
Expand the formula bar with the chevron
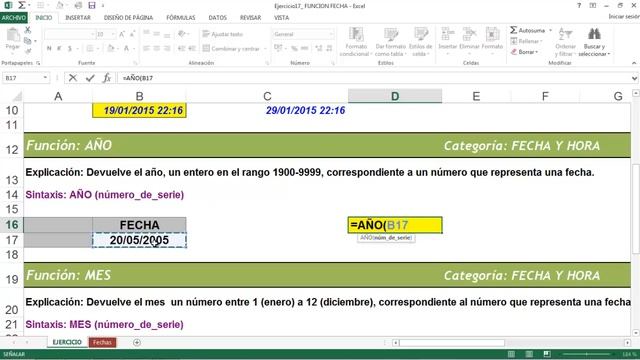[634, 78]
